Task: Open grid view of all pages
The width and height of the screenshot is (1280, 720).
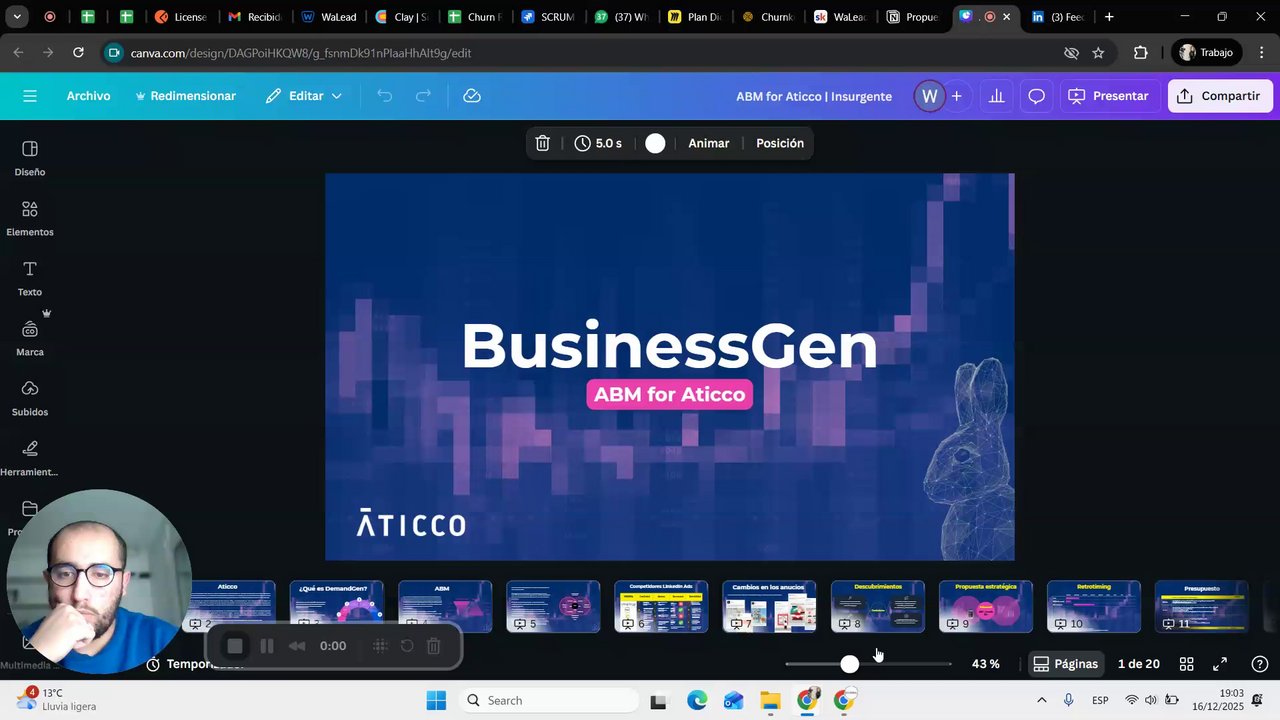Action: 1186,664
